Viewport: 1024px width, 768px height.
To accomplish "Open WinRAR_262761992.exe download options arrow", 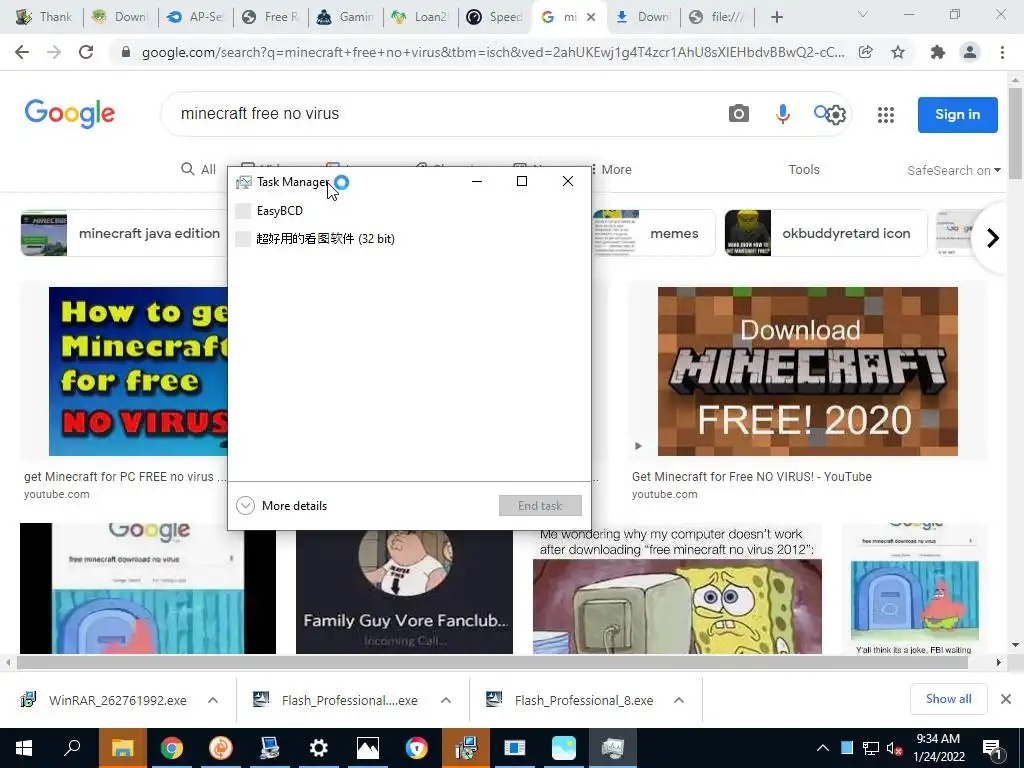I will coord(213,700).
